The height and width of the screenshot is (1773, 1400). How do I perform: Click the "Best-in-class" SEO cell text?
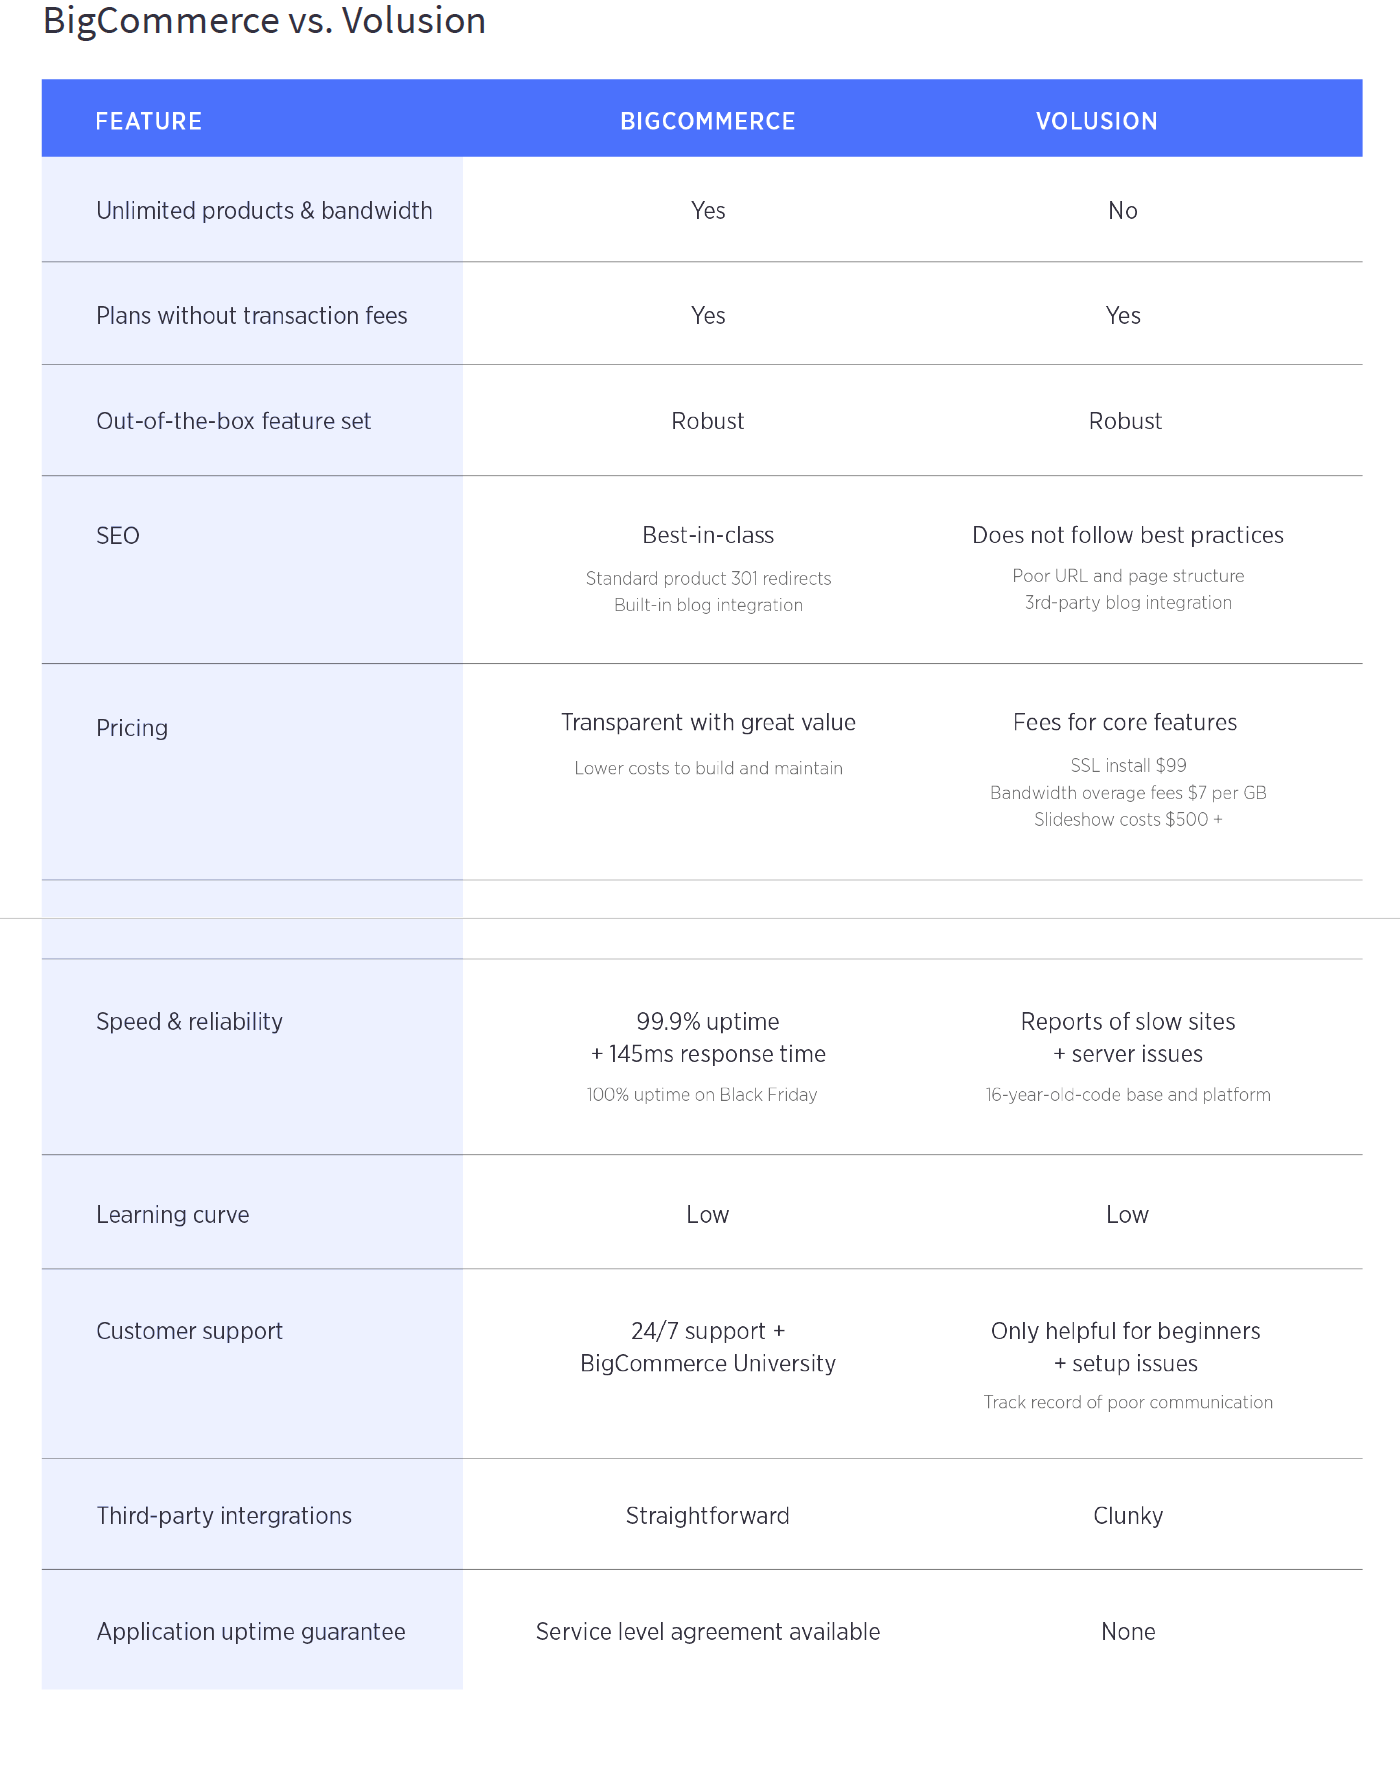point(708,535)
